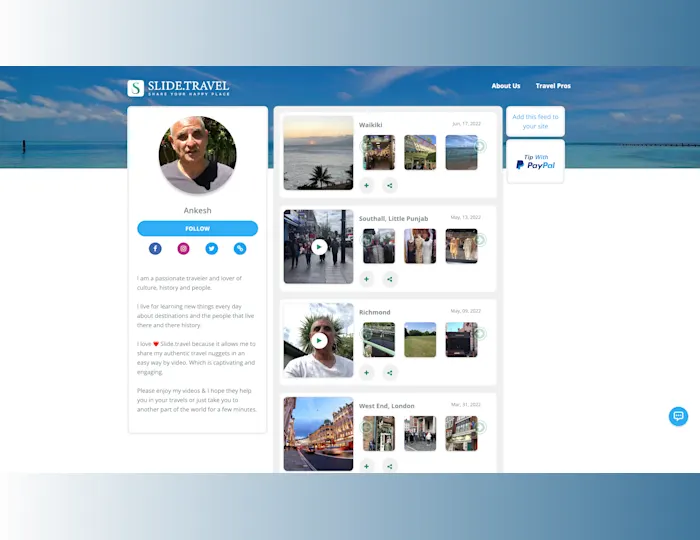
Task: Select third Waikiki beach thumbnail
Action: (x=461, y=153)
